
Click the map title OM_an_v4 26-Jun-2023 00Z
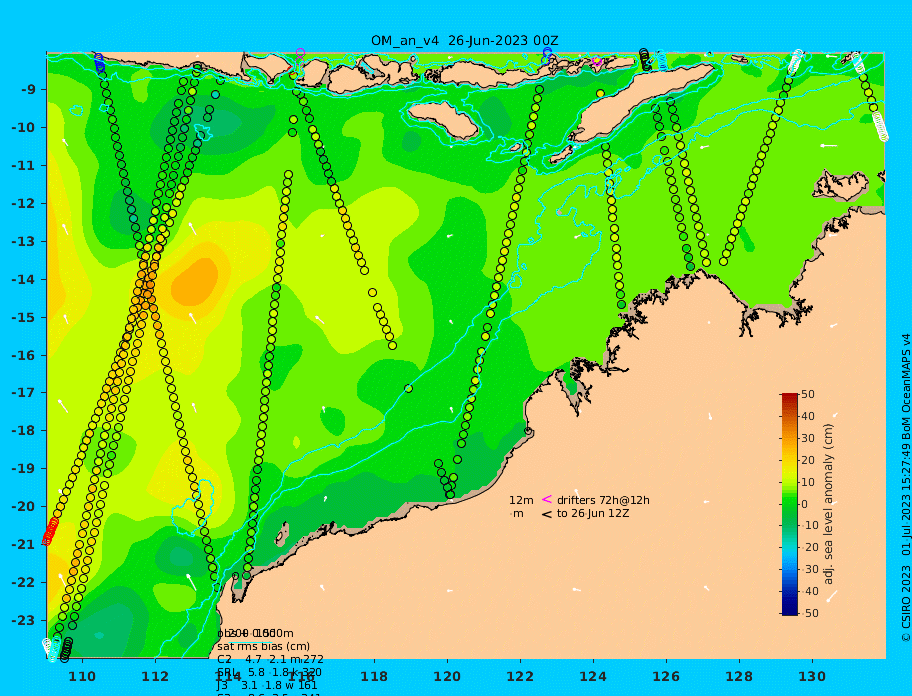[x=465, y=41]
